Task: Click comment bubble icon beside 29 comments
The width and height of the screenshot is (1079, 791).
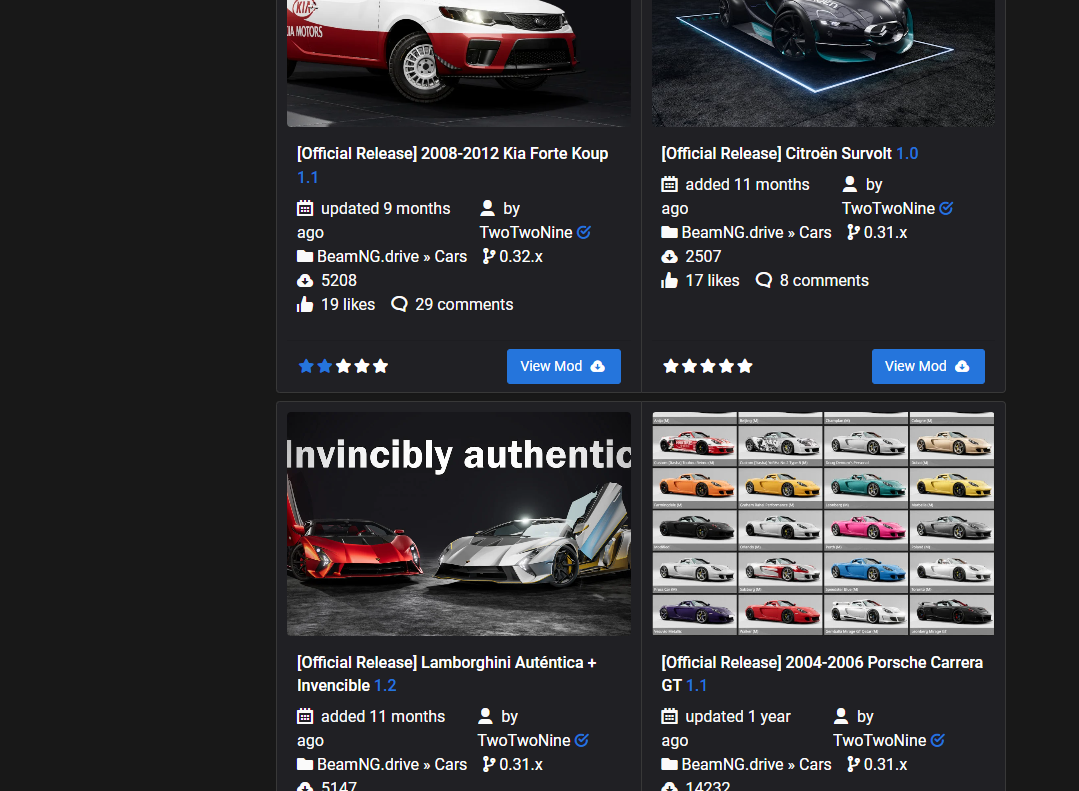Action: 399,304
